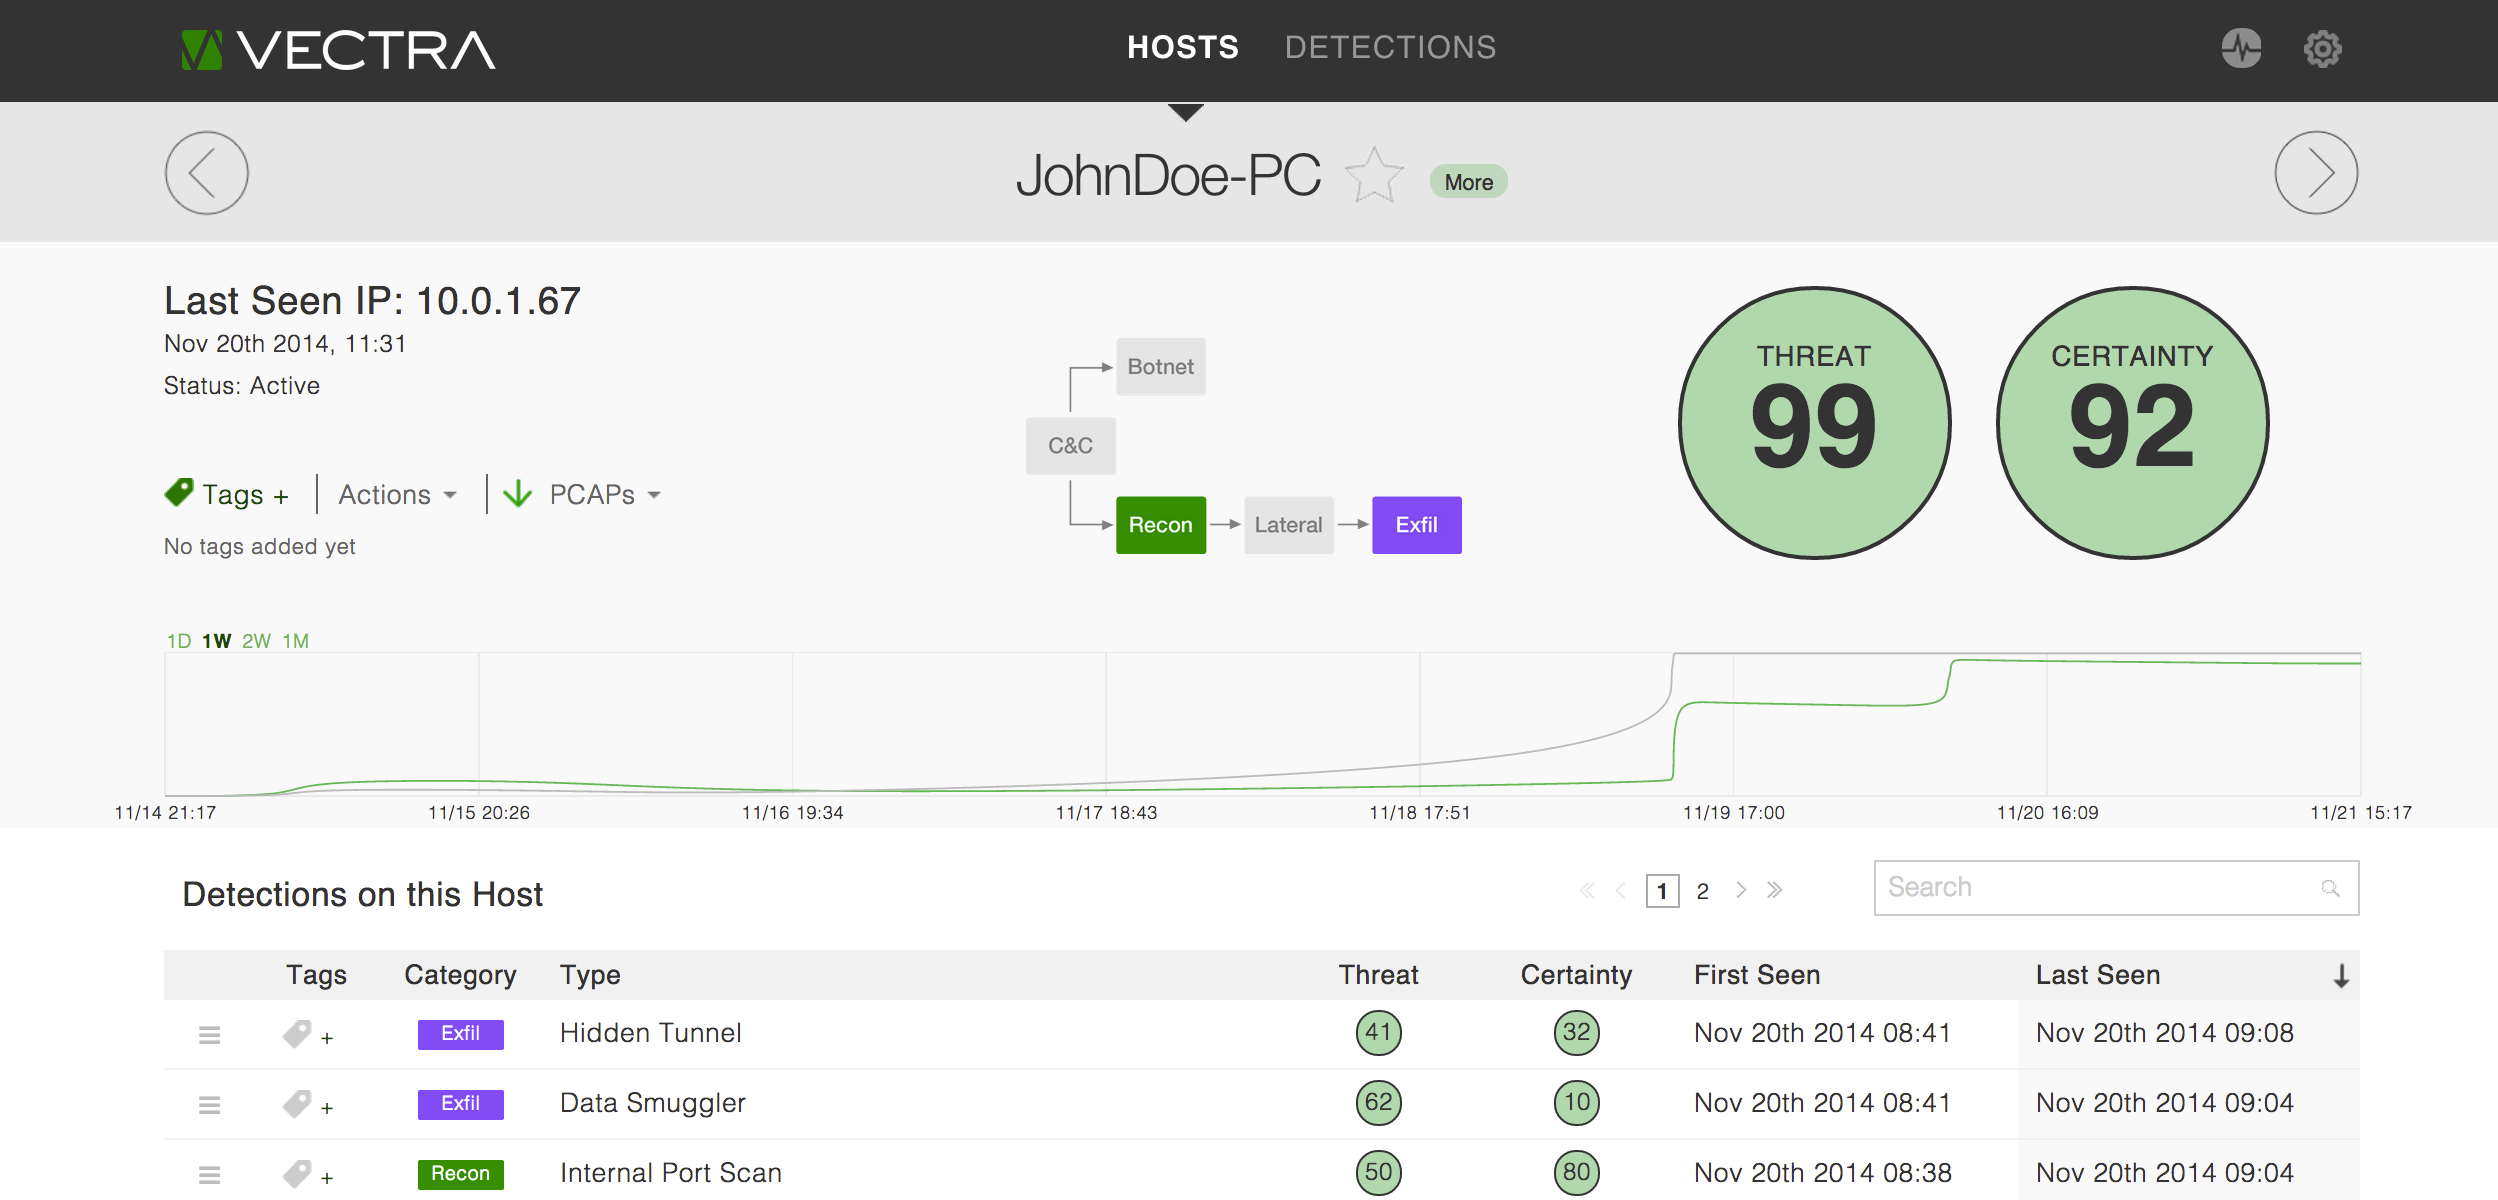Viewport: 2498px width, 1200px height.
Task: Expand the PCAPs dropdown
Action: pyautogui.click(x=605, y=495)
